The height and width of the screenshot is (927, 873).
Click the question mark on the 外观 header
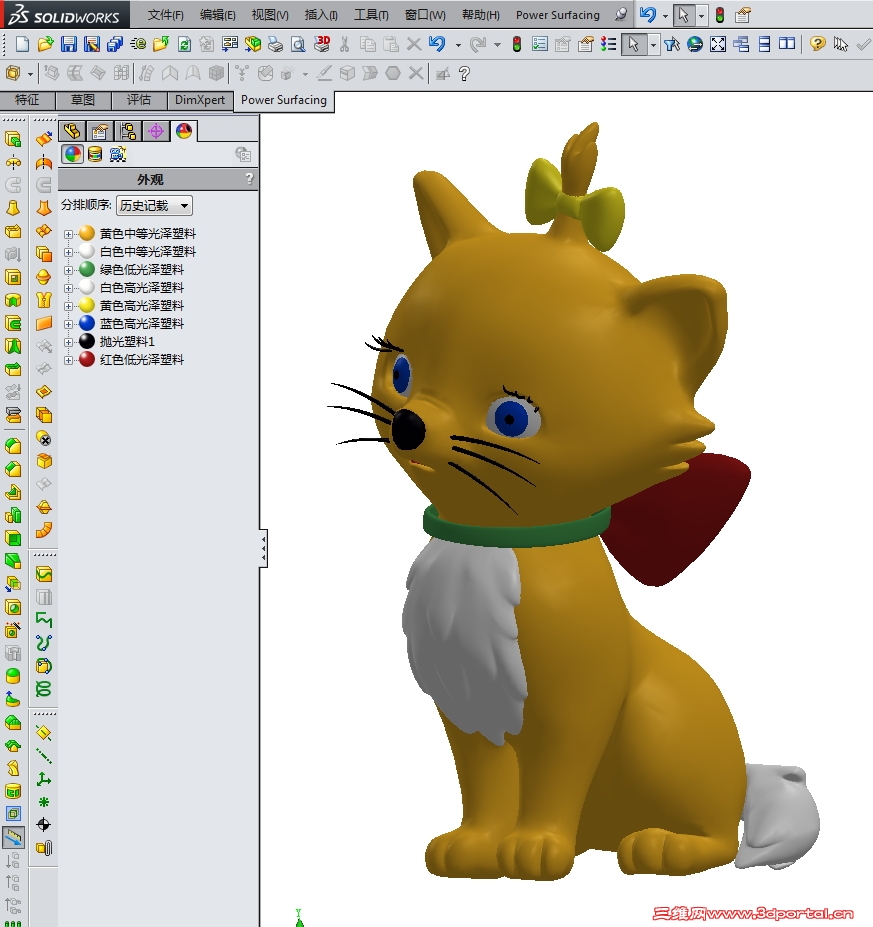coord(250,178)
